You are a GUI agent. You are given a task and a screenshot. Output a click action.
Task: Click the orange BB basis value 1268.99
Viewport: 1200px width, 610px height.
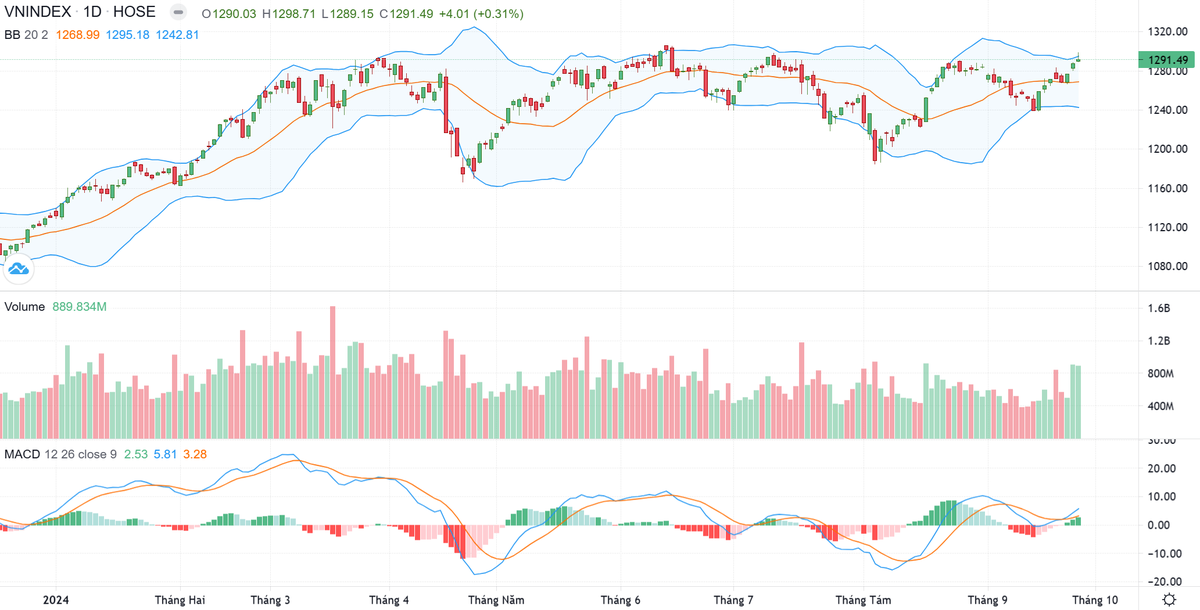(78, 34)
